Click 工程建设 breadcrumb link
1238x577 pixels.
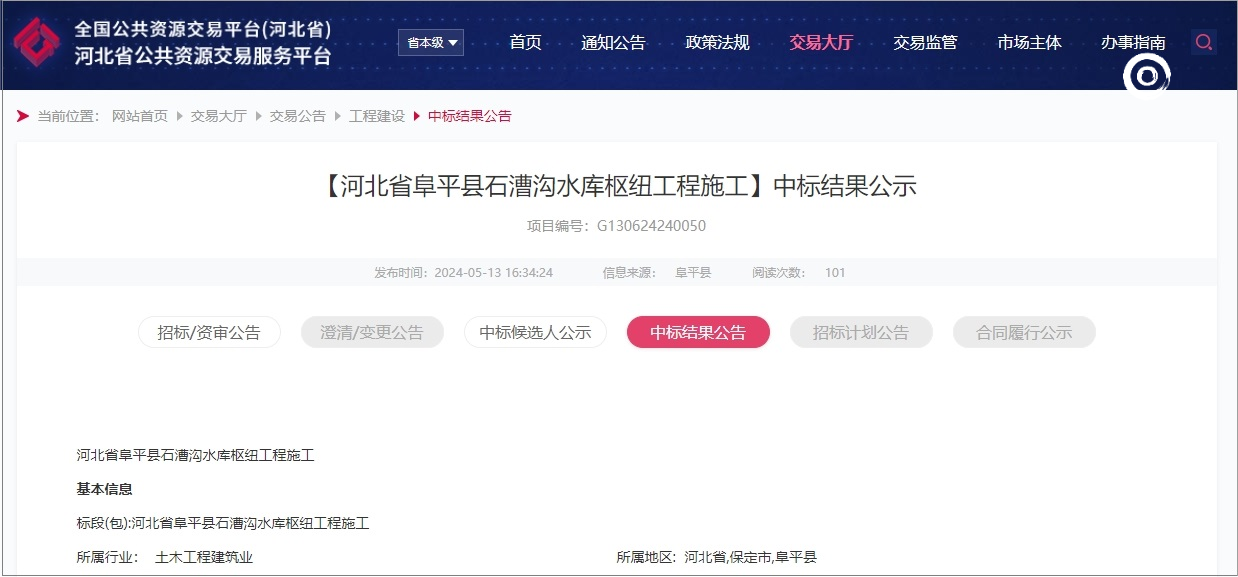pos(377,116)
